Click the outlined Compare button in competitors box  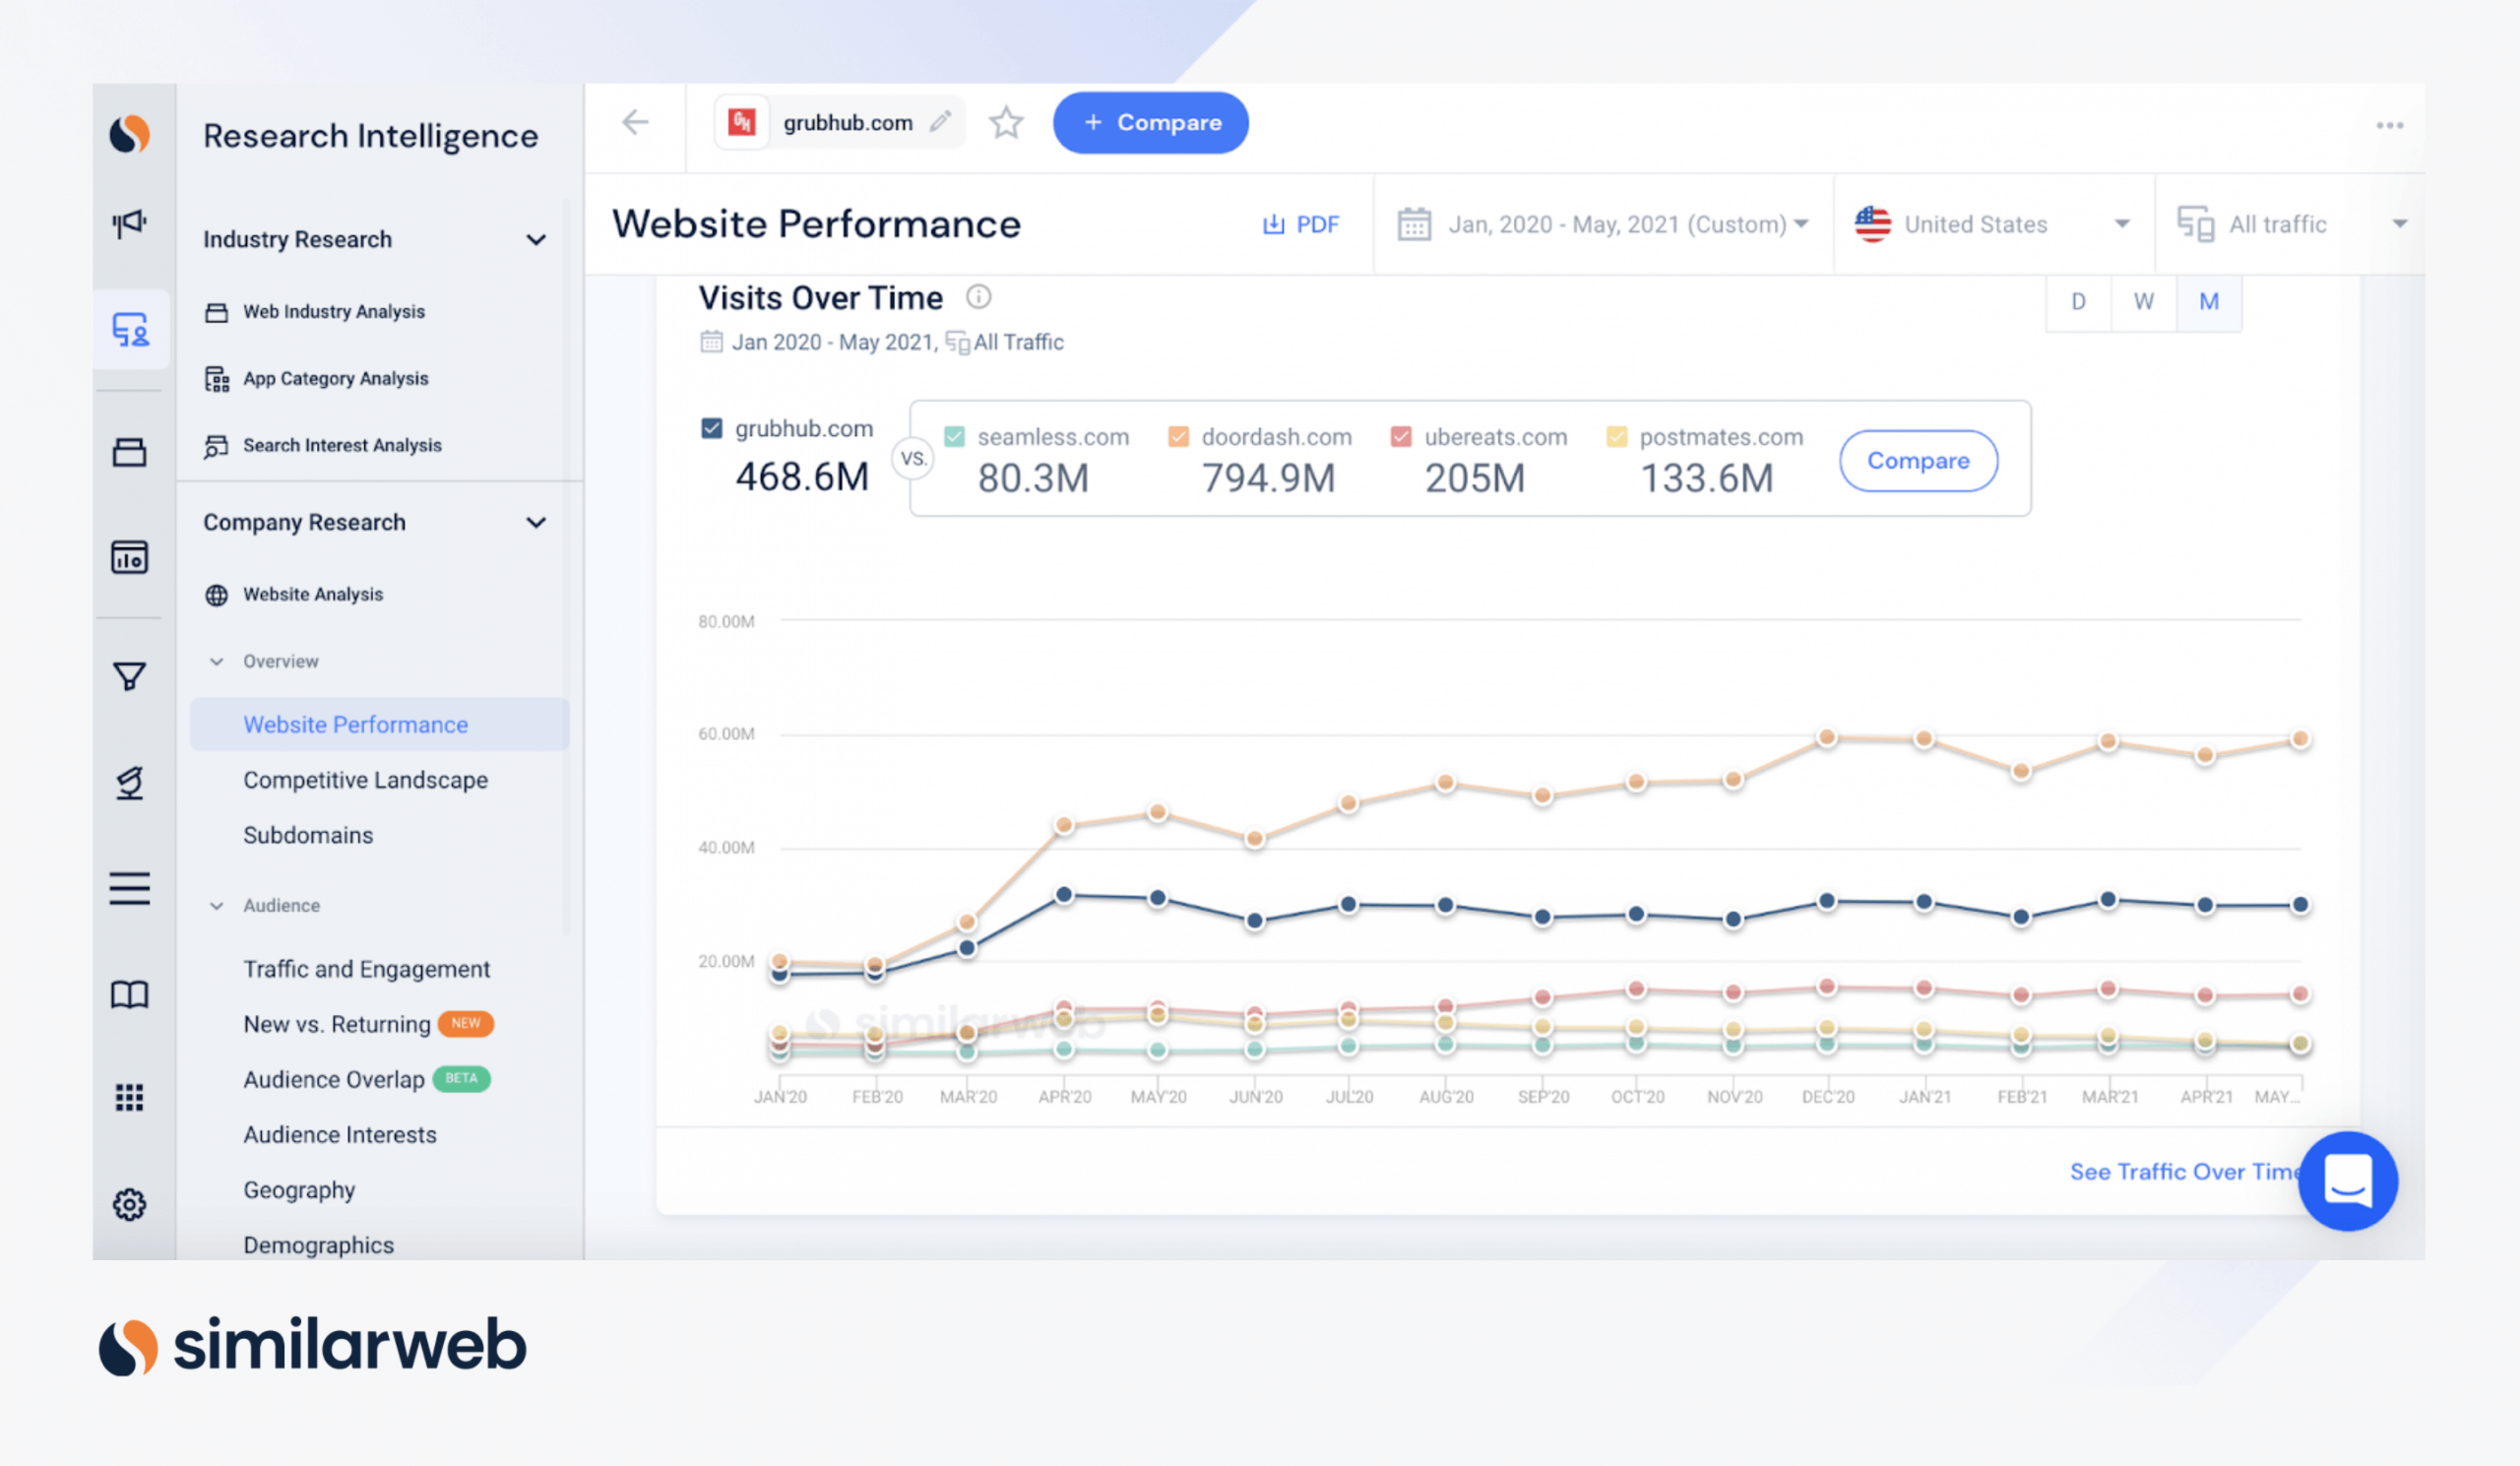click(x=1918, y=460)
